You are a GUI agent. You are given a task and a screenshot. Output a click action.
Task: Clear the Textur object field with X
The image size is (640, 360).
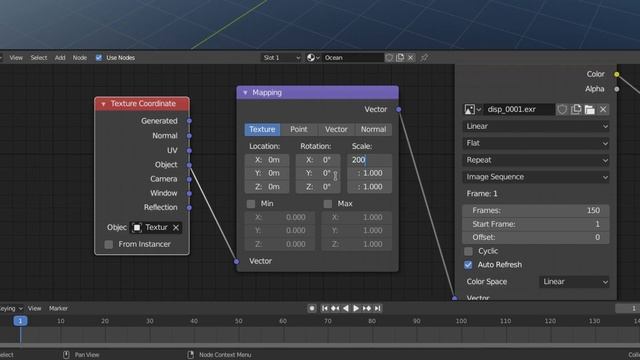click(x=176, y=227)
